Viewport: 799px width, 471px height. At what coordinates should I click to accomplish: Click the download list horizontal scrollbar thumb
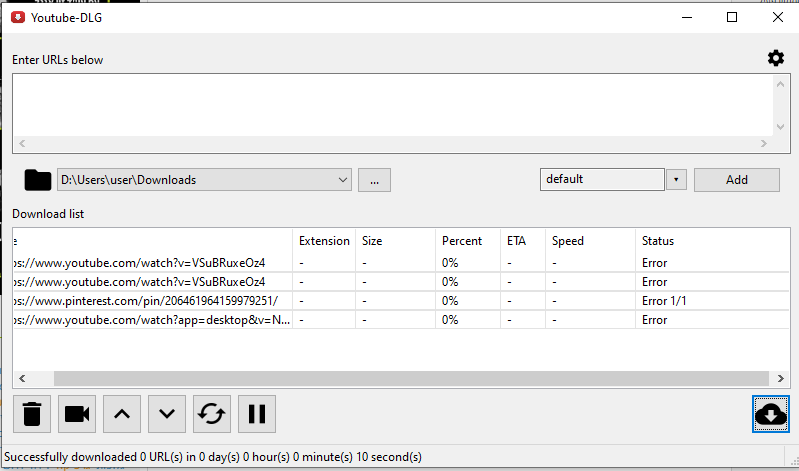411,379
